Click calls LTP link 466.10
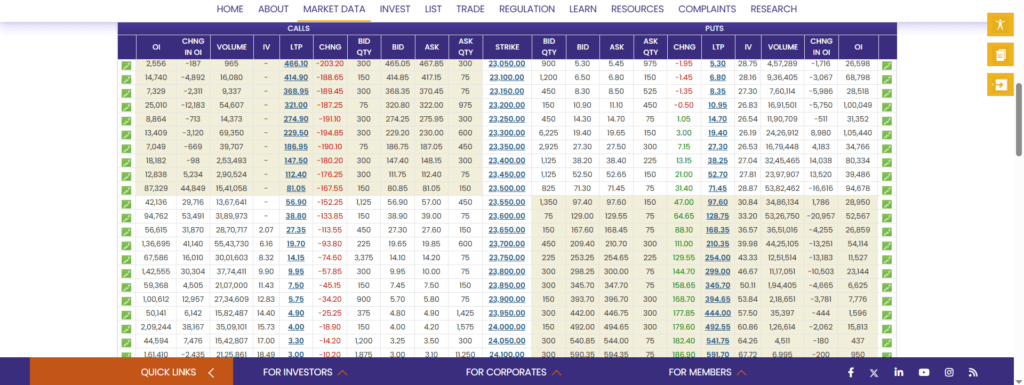This screenshot has height=385, width=1024. [296, 64]
